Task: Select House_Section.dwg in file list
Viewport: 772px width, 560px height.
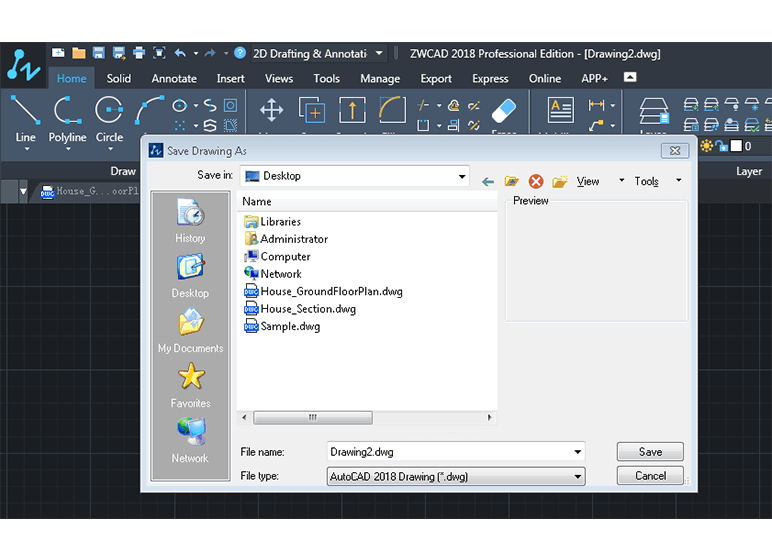Action: pyautogui.click(x=300, y=309)
